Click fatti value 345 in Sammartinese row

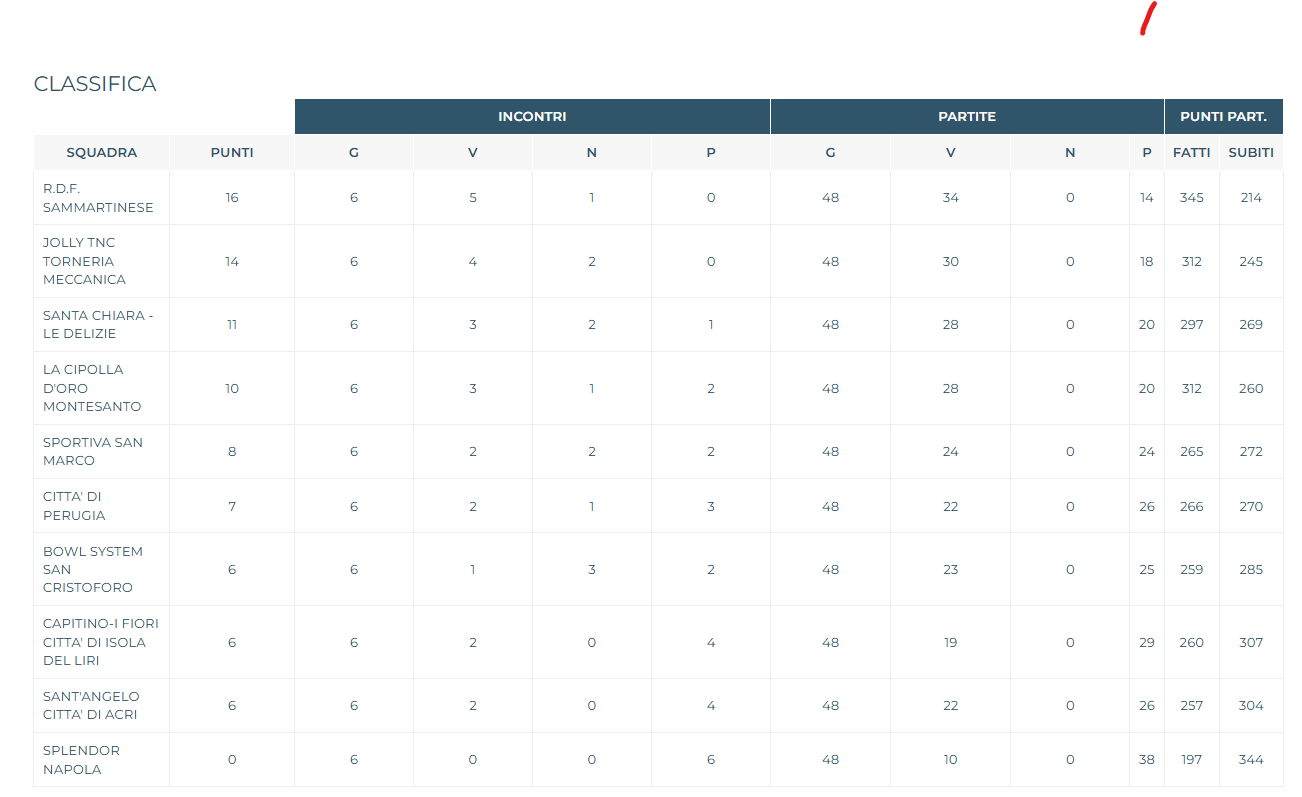click(1192, 198)
